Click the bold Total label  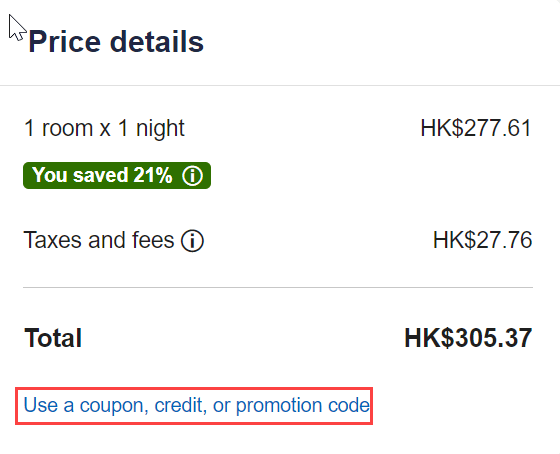(53, 338)
